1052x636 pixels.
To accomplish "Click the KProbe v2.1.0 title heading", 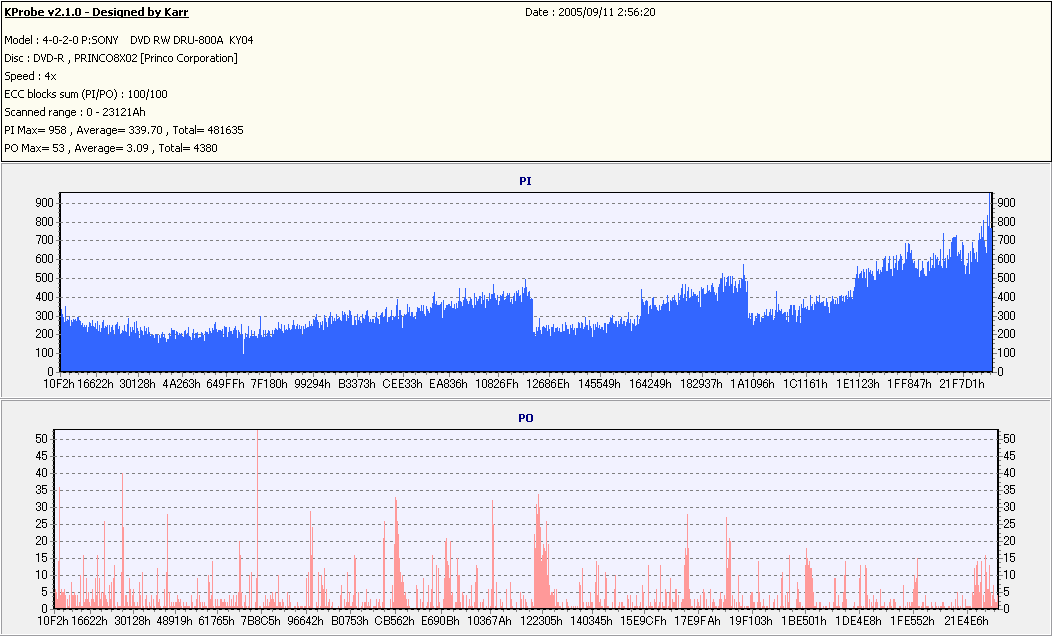I will (96, 13).
